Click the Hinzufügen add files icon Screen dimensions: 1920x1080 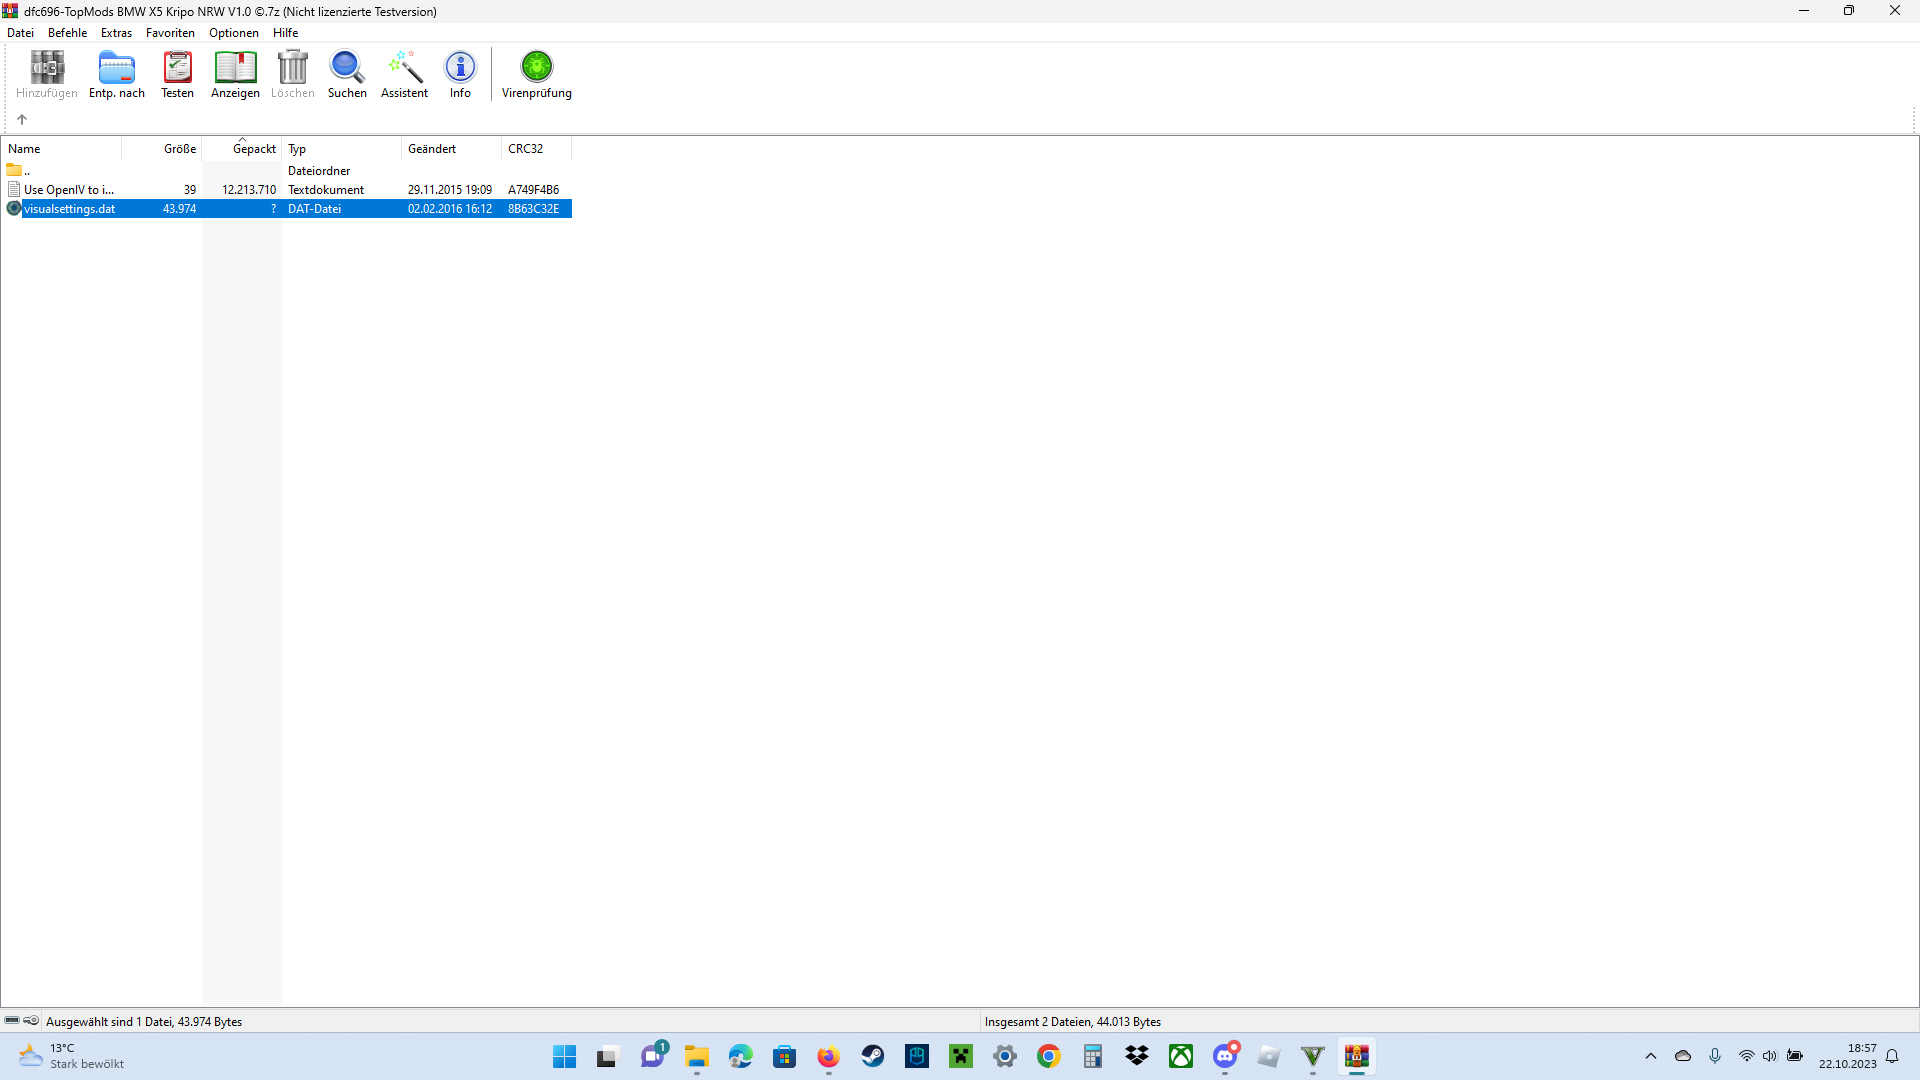(46, 75)
